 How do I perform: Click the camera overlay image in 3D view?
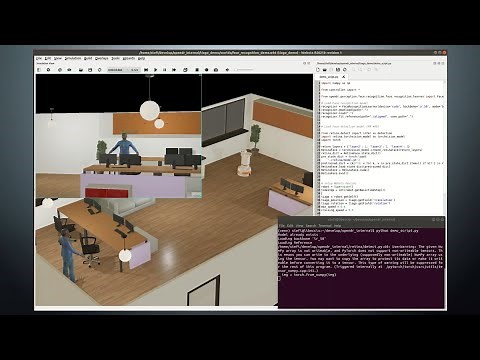pos(119,136)
